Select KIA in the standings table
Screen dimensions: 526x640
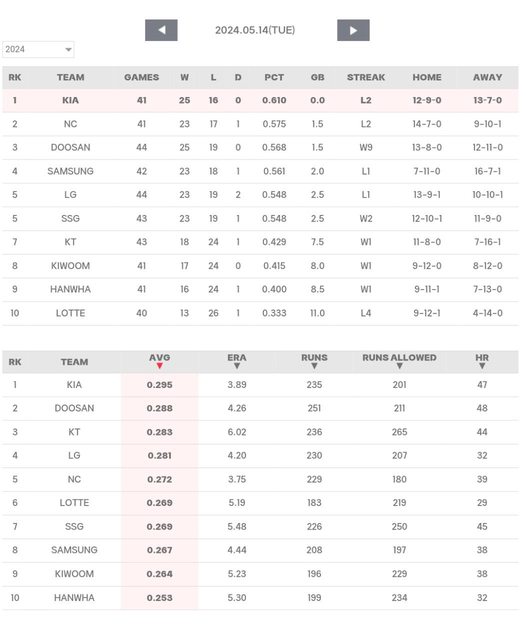[x=70, y=100]
